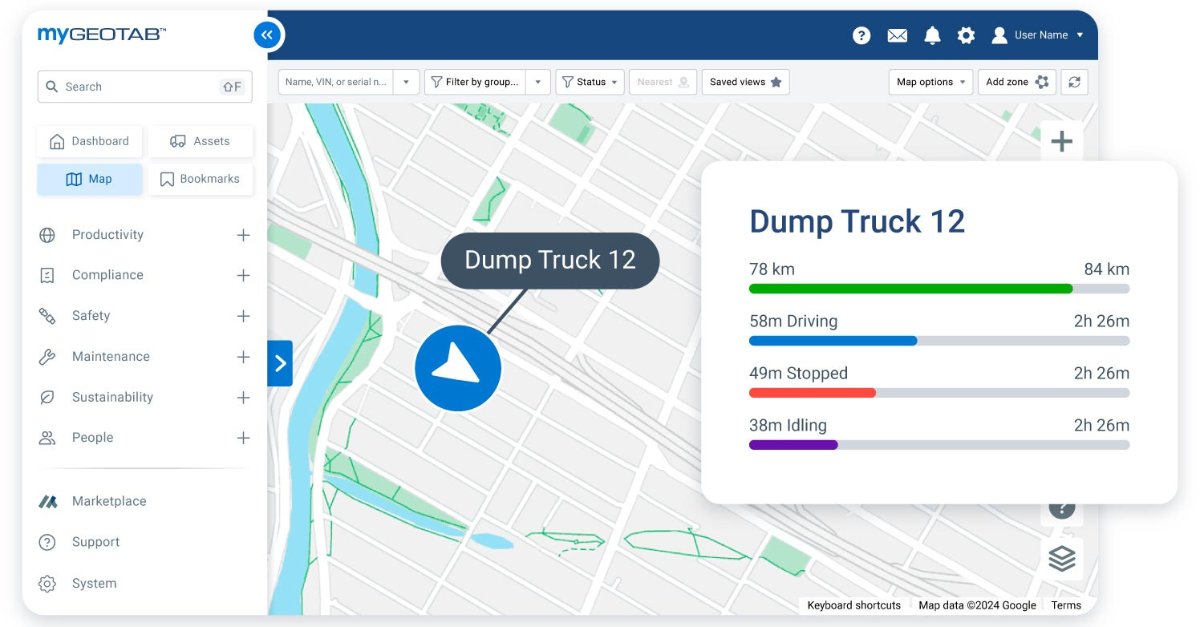Expand Compliance with plus button
The width and height of the screenshot is (1200, 627).
pos(243,275)
